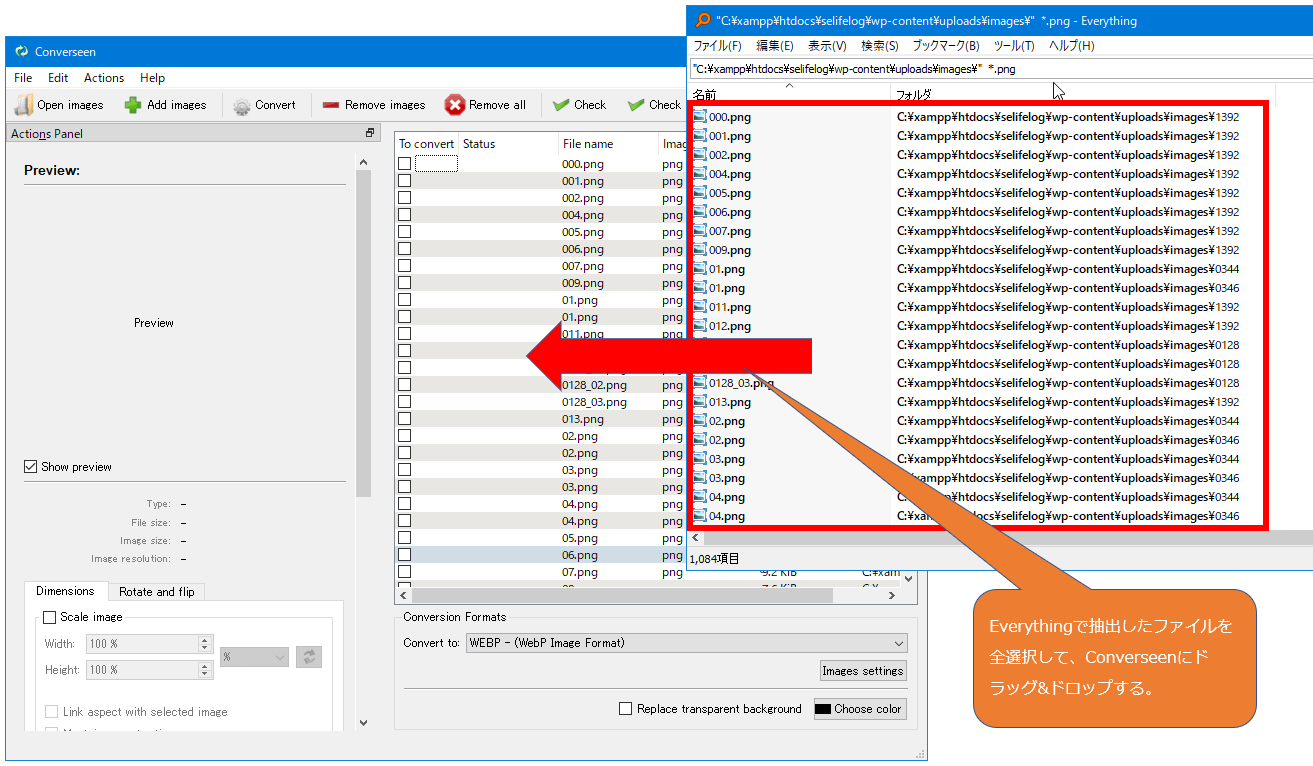Click the Remove images toolbar icon

(330, 105)
